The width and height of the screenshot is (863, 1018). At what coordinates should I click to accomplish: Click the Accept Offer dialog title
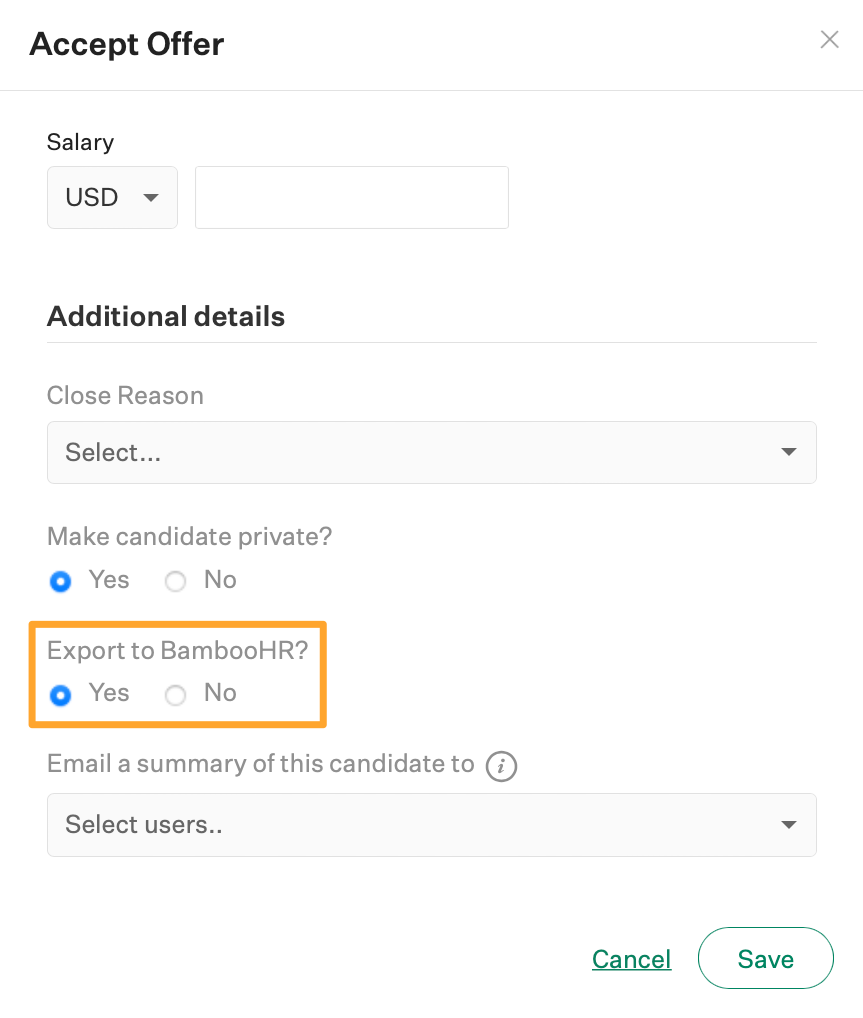click(127, 44)
